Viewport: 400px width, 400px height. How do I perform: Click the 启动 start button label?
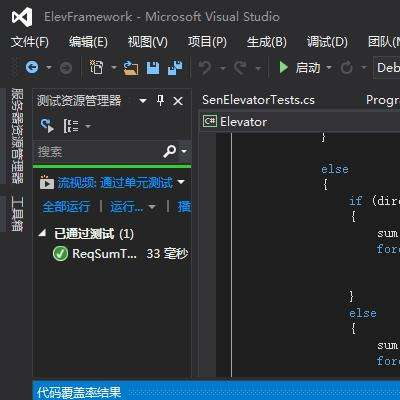307,68
